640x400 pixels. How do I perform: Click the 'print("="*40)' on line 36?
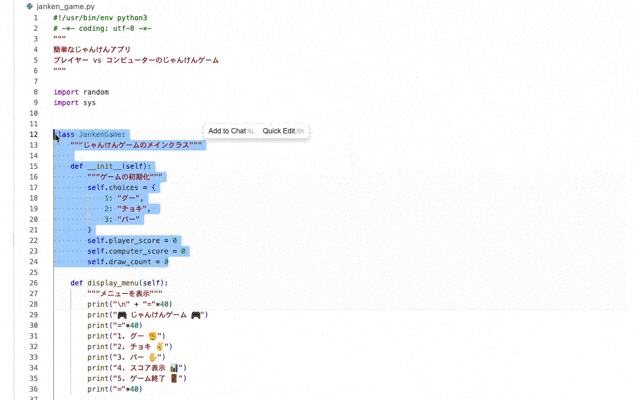(x=115, y=389)
